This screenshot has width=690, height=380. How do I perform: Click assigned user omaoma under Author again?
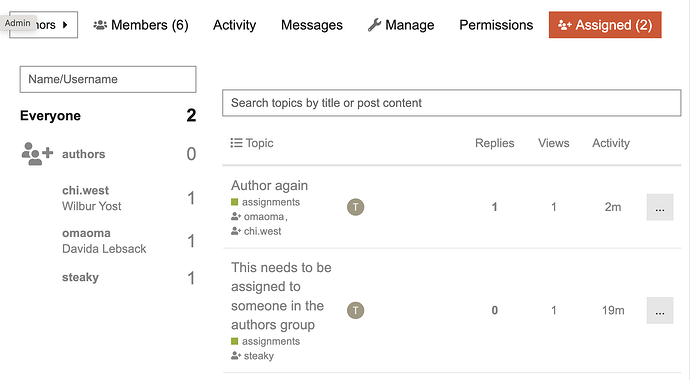click(x=264, y=216)
